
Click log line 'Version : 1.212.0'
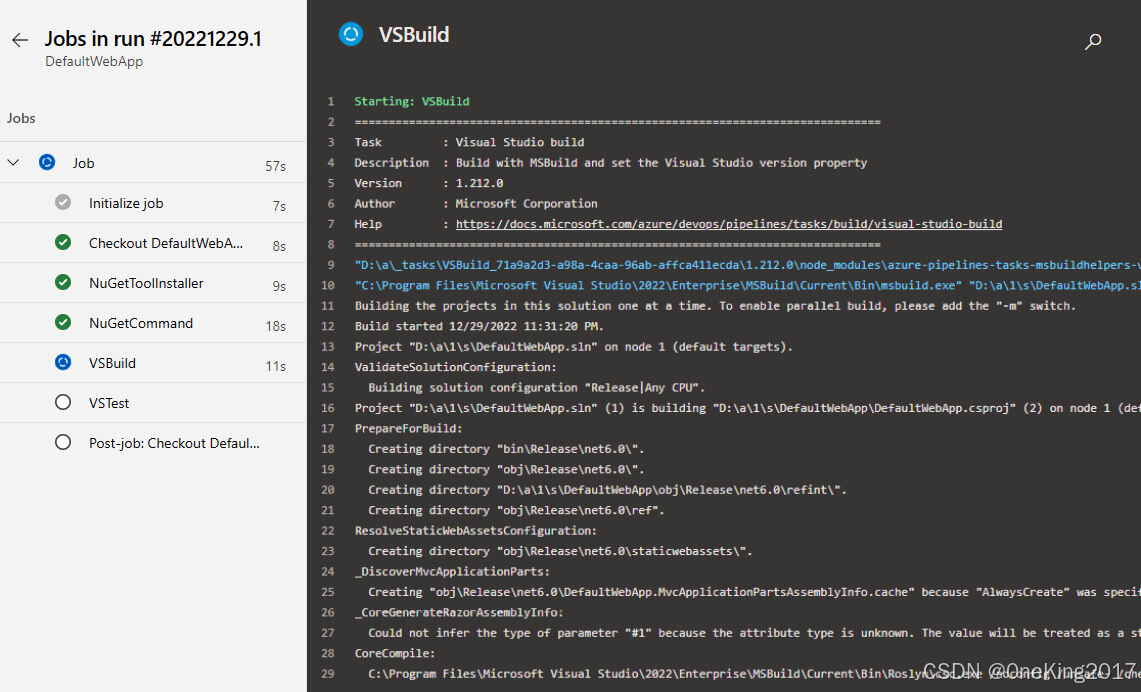tap(429, 183)
